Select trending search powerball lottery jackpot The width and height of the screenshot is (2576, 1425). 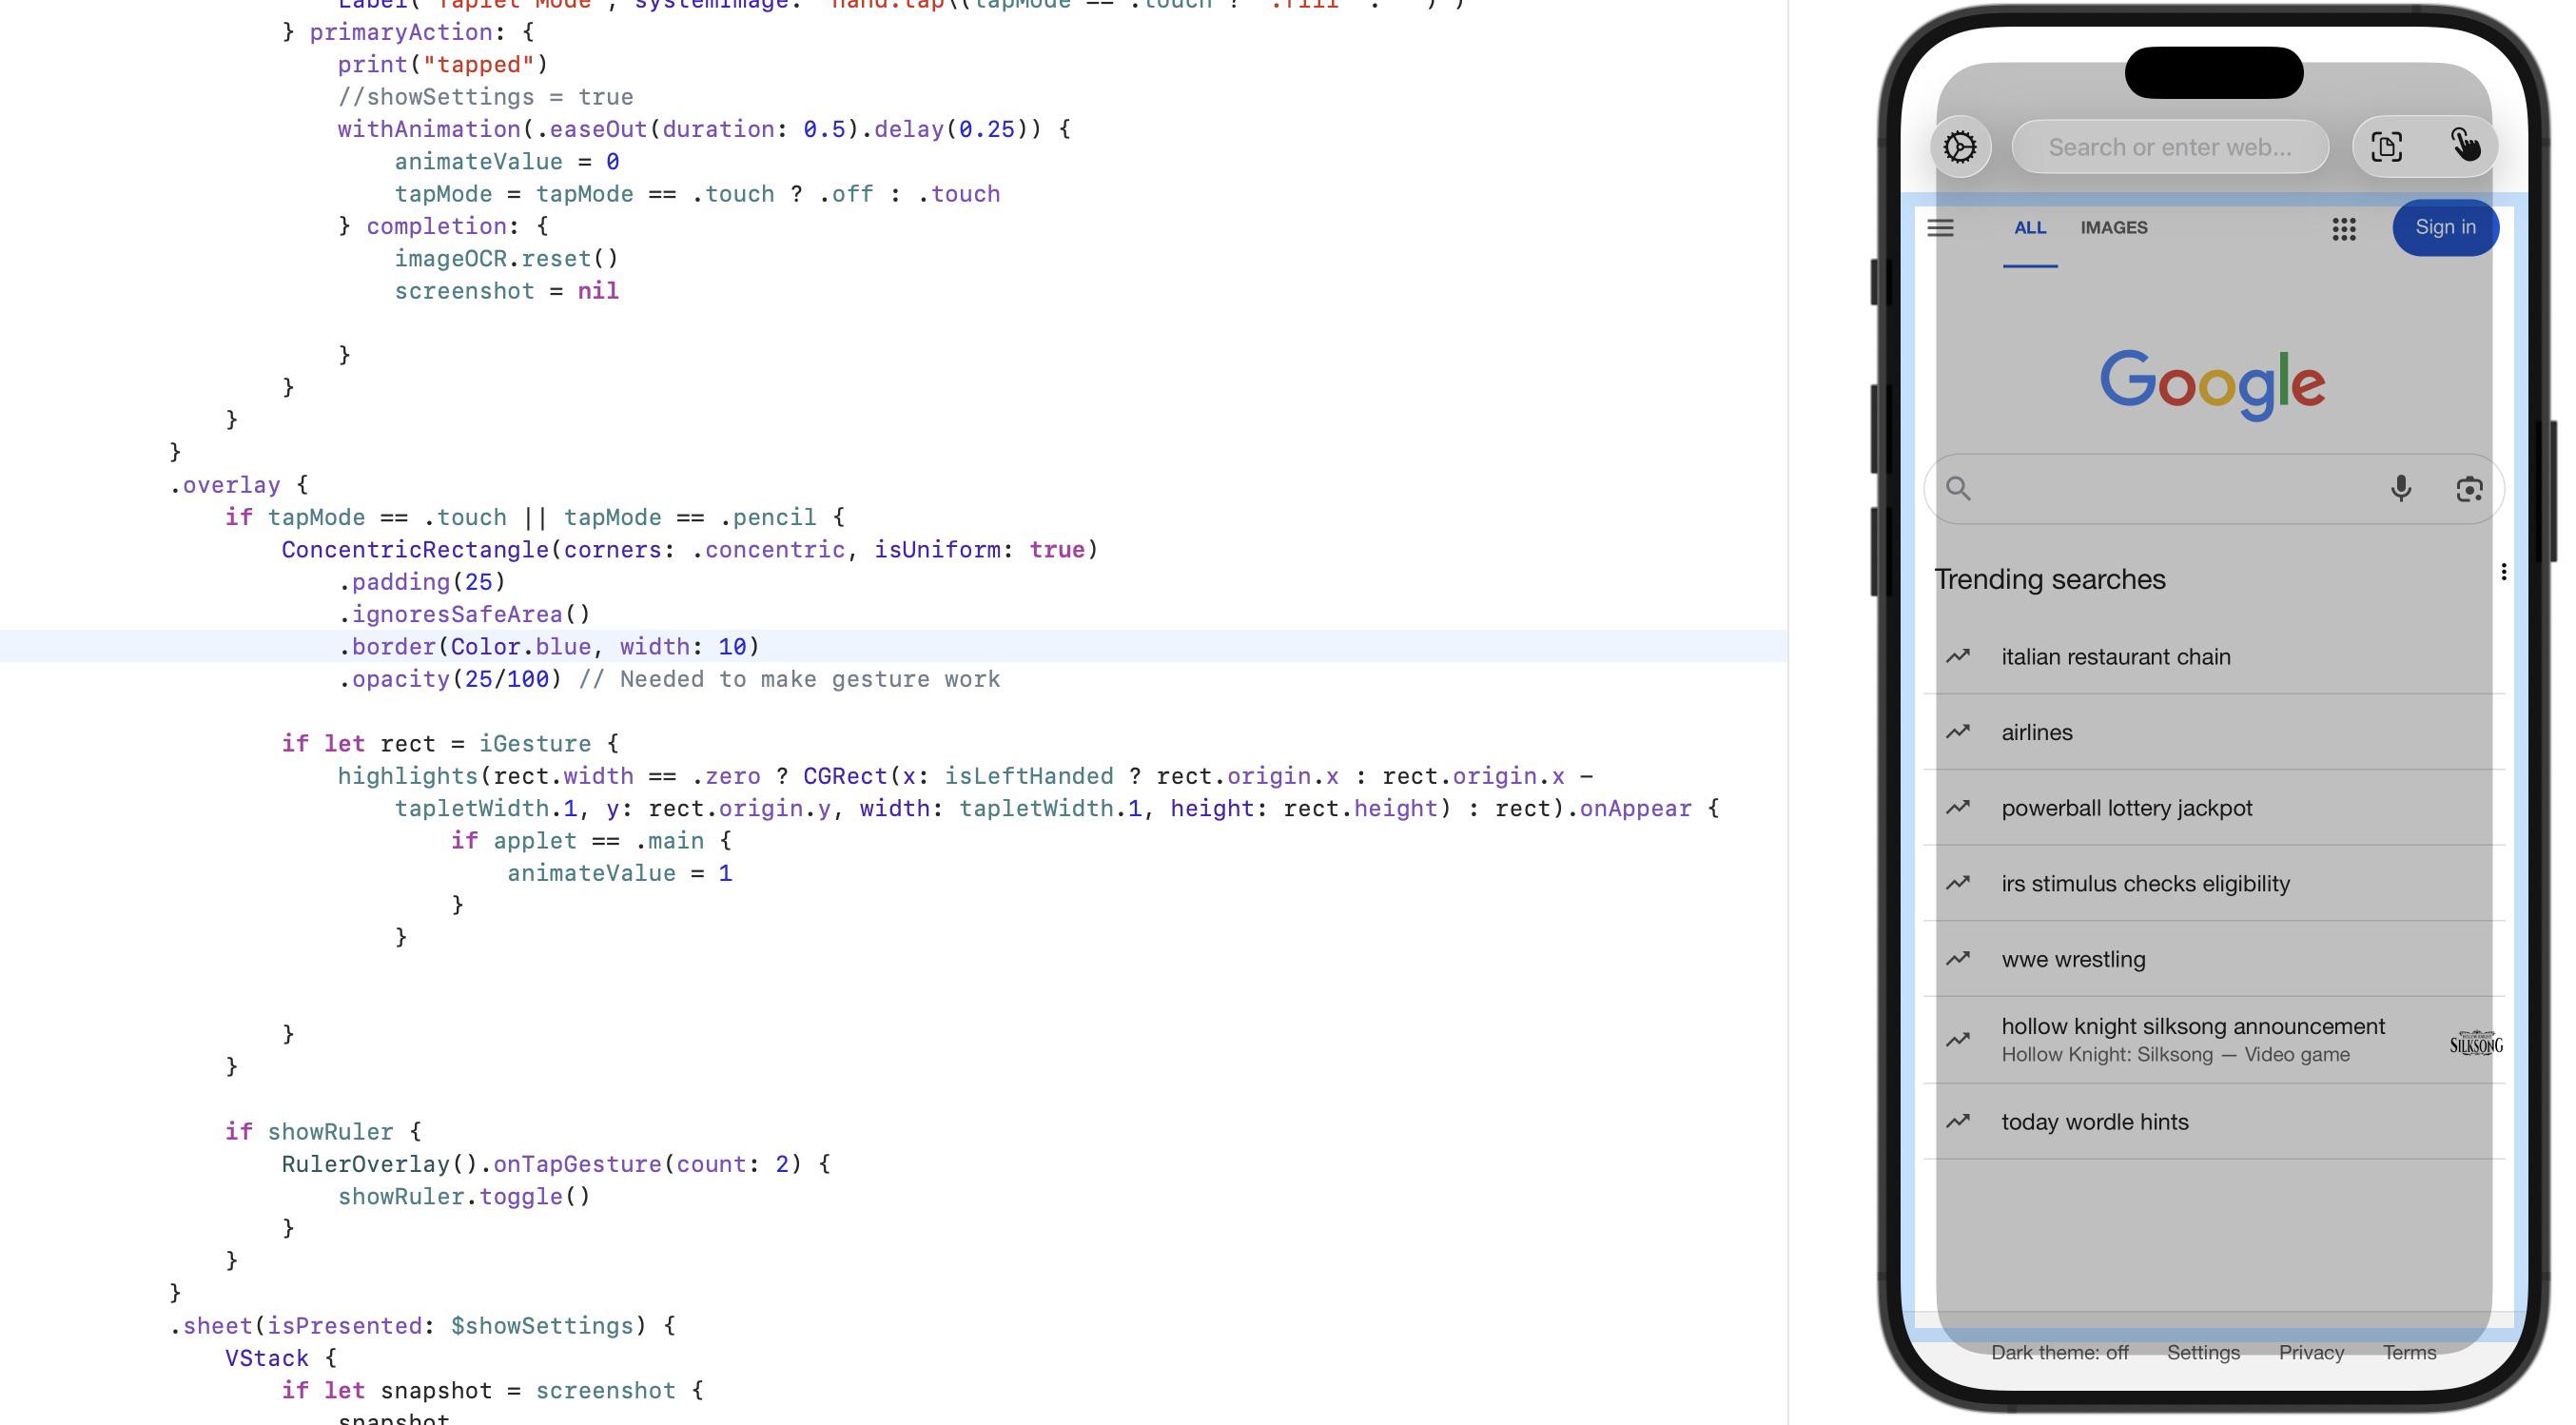coord(2214,808)
